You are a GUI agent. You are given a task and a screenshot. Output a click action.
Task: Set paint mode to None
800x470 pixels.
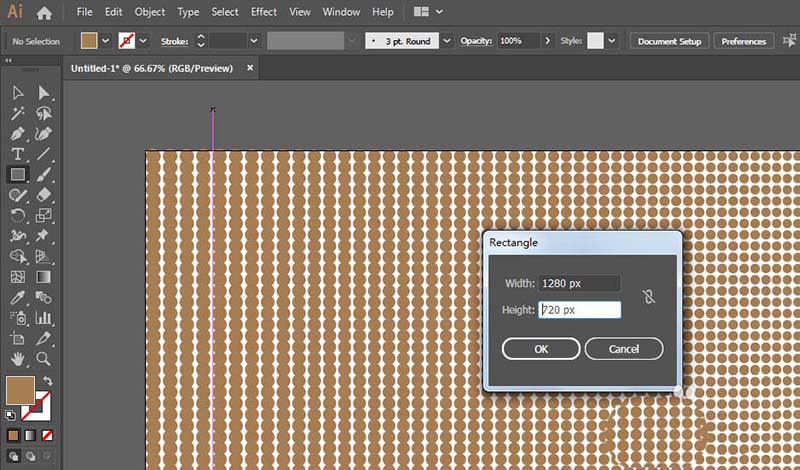[47, 435]
